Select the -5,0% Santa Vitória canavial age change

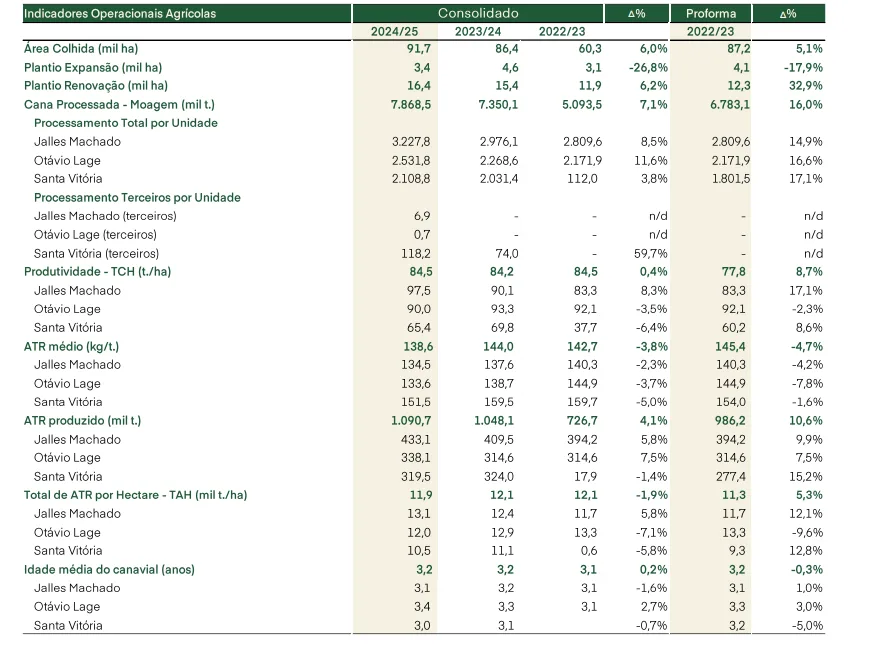808,626
